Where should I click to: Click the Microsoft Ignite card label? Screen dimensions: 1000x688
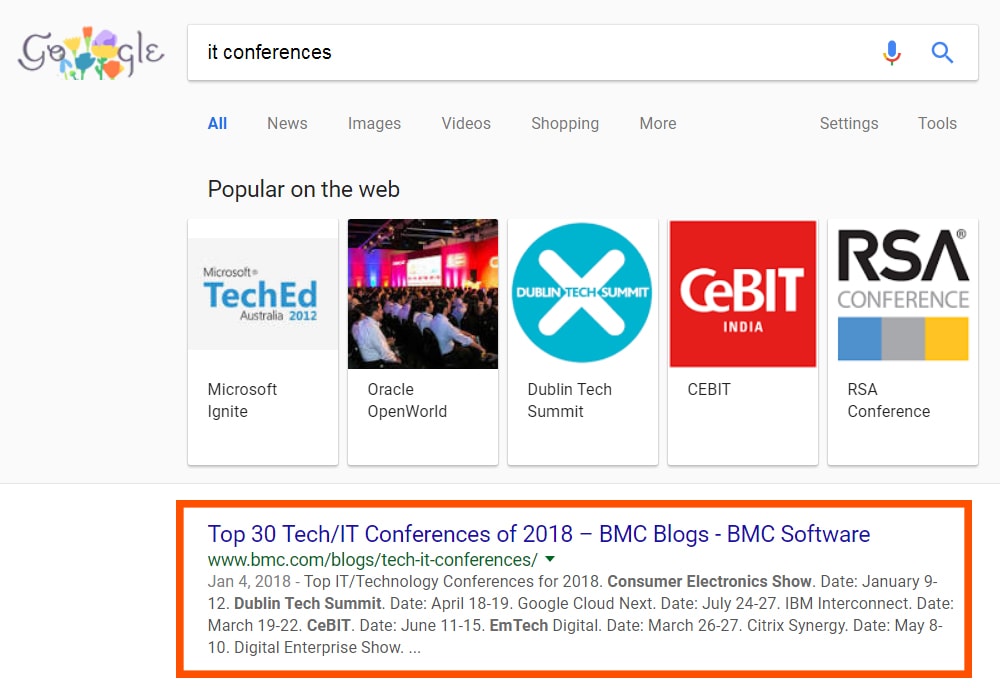click(242, 400)
